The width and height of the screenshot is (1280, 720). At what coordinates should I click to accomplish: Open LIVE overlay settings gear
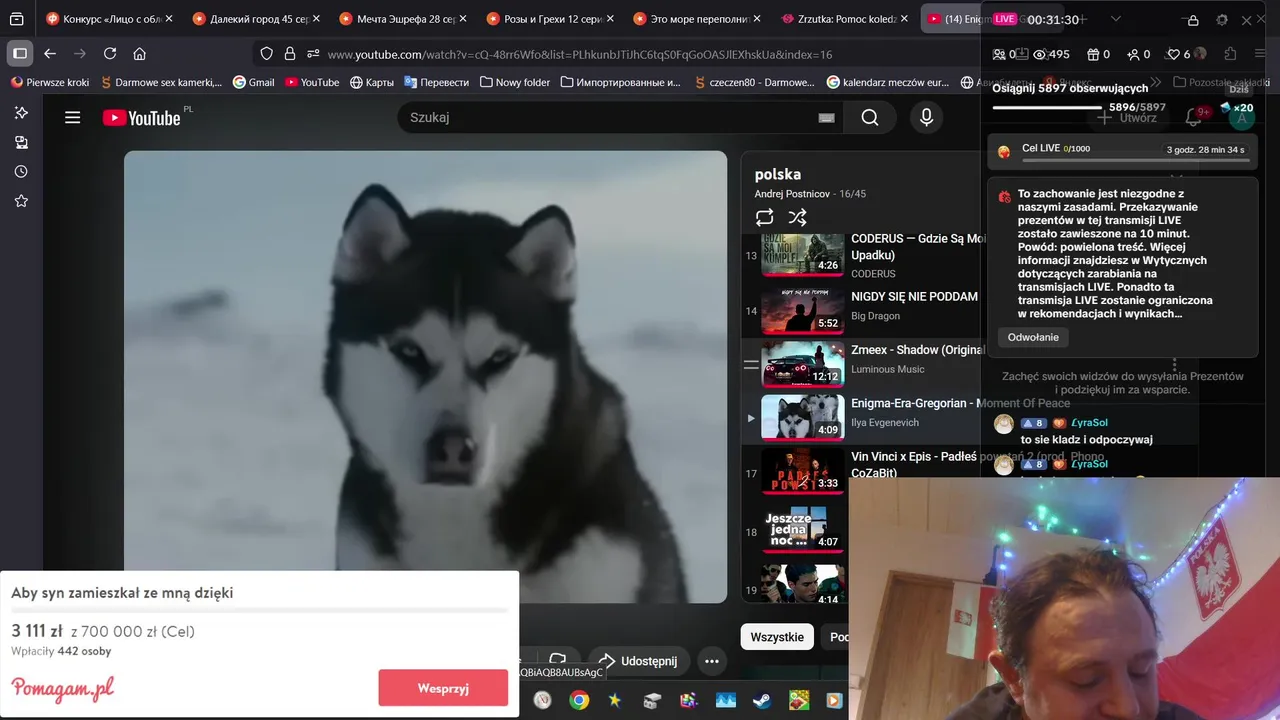point(1221,20)
